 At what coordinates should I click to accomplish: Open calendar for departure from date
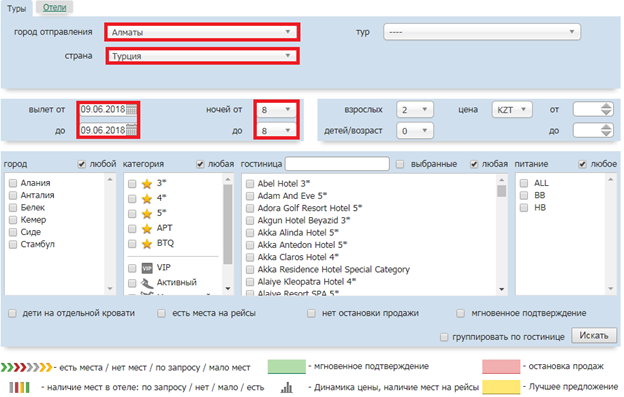coord(131,110)
